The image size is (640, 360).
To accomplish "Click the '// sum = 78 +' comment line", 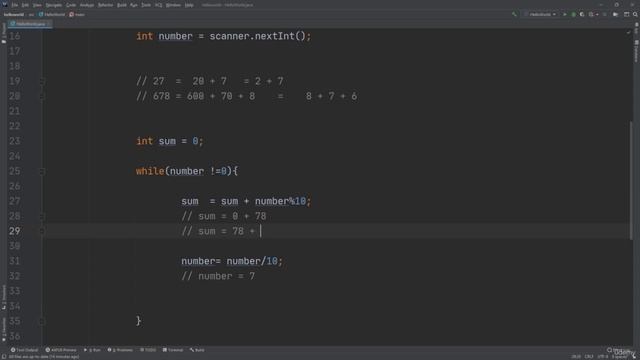I will (218, 231).
